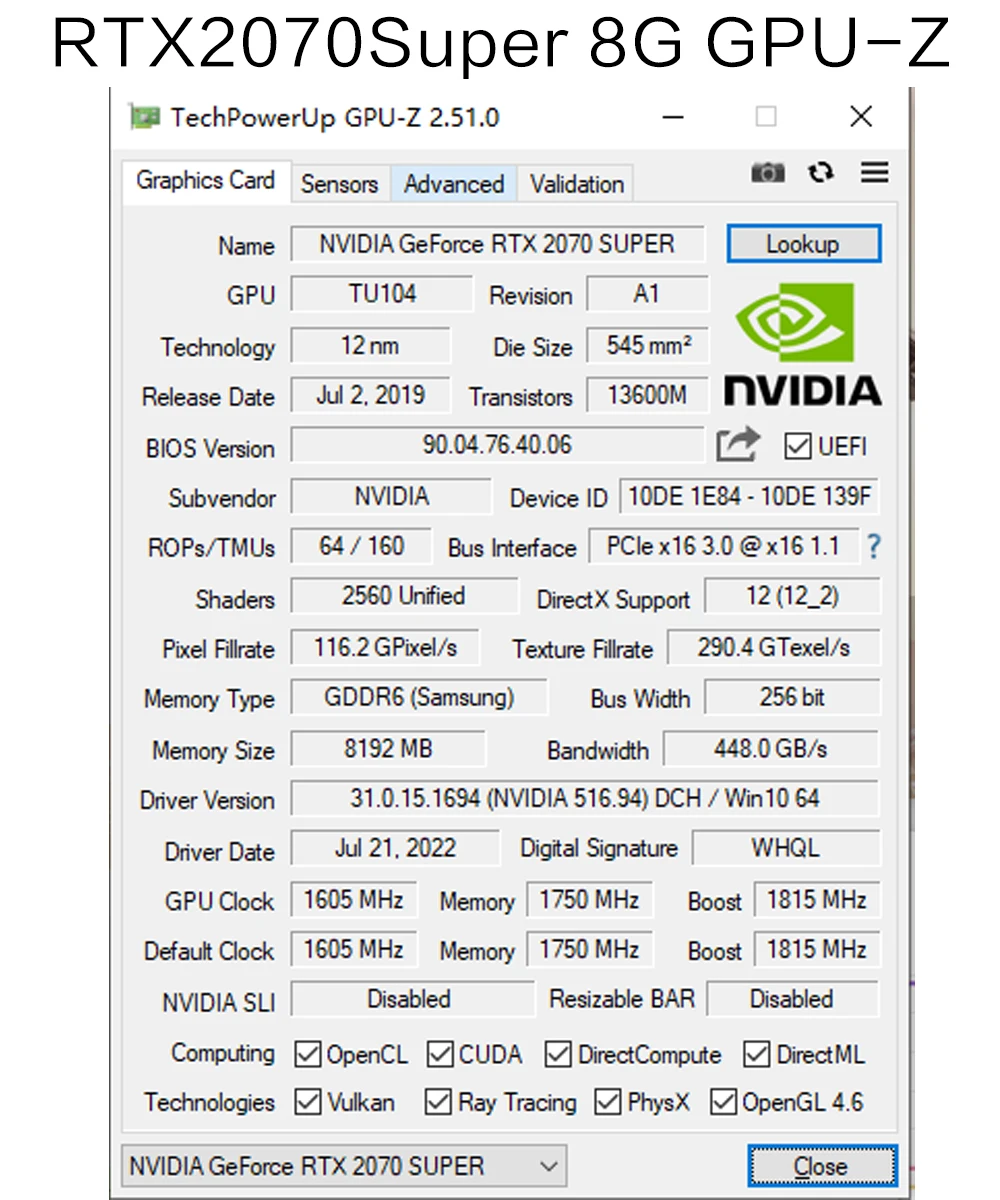Close the GPU-Z window
This screenshot has width=1000, height=1200.
coord(861,117)
